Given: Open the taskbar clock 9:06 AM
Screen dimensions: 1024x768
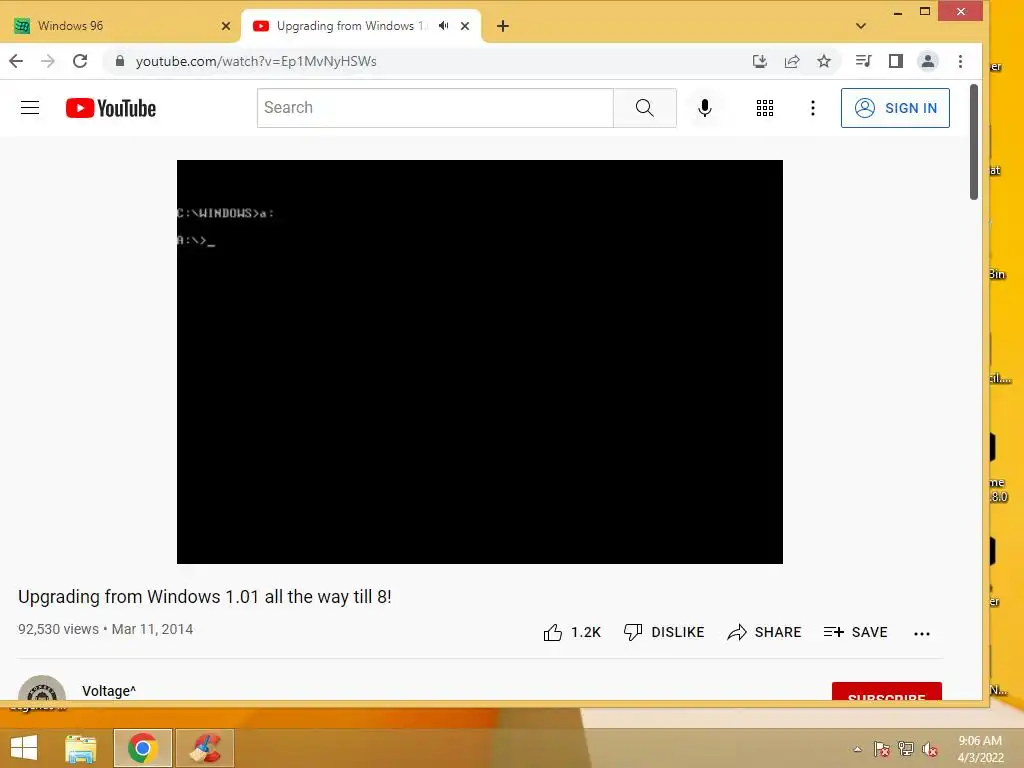Looking at the screenshot, I should tap(980, 749).
